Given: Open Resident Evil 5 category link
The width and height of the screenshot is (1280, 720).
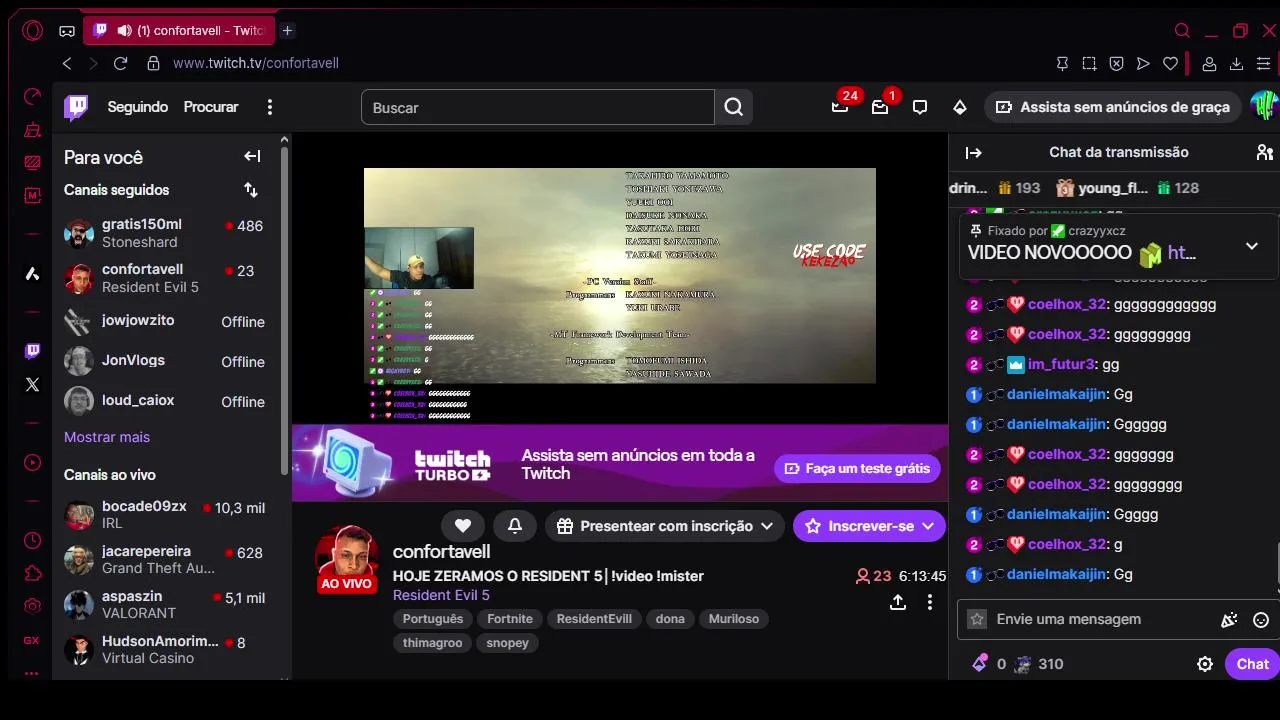Looking at the screenshot, I should pos(441,595).
